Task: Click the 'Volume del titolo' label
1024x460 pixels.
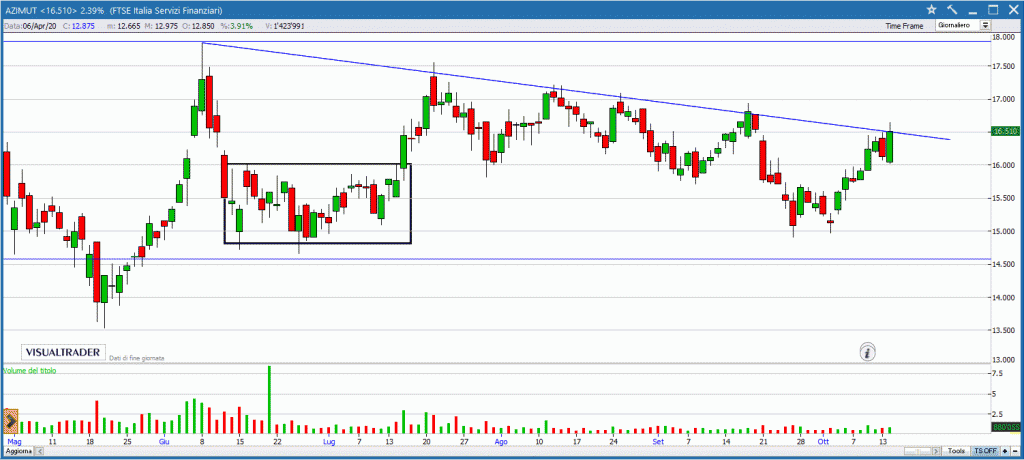Action: (30, 370)
